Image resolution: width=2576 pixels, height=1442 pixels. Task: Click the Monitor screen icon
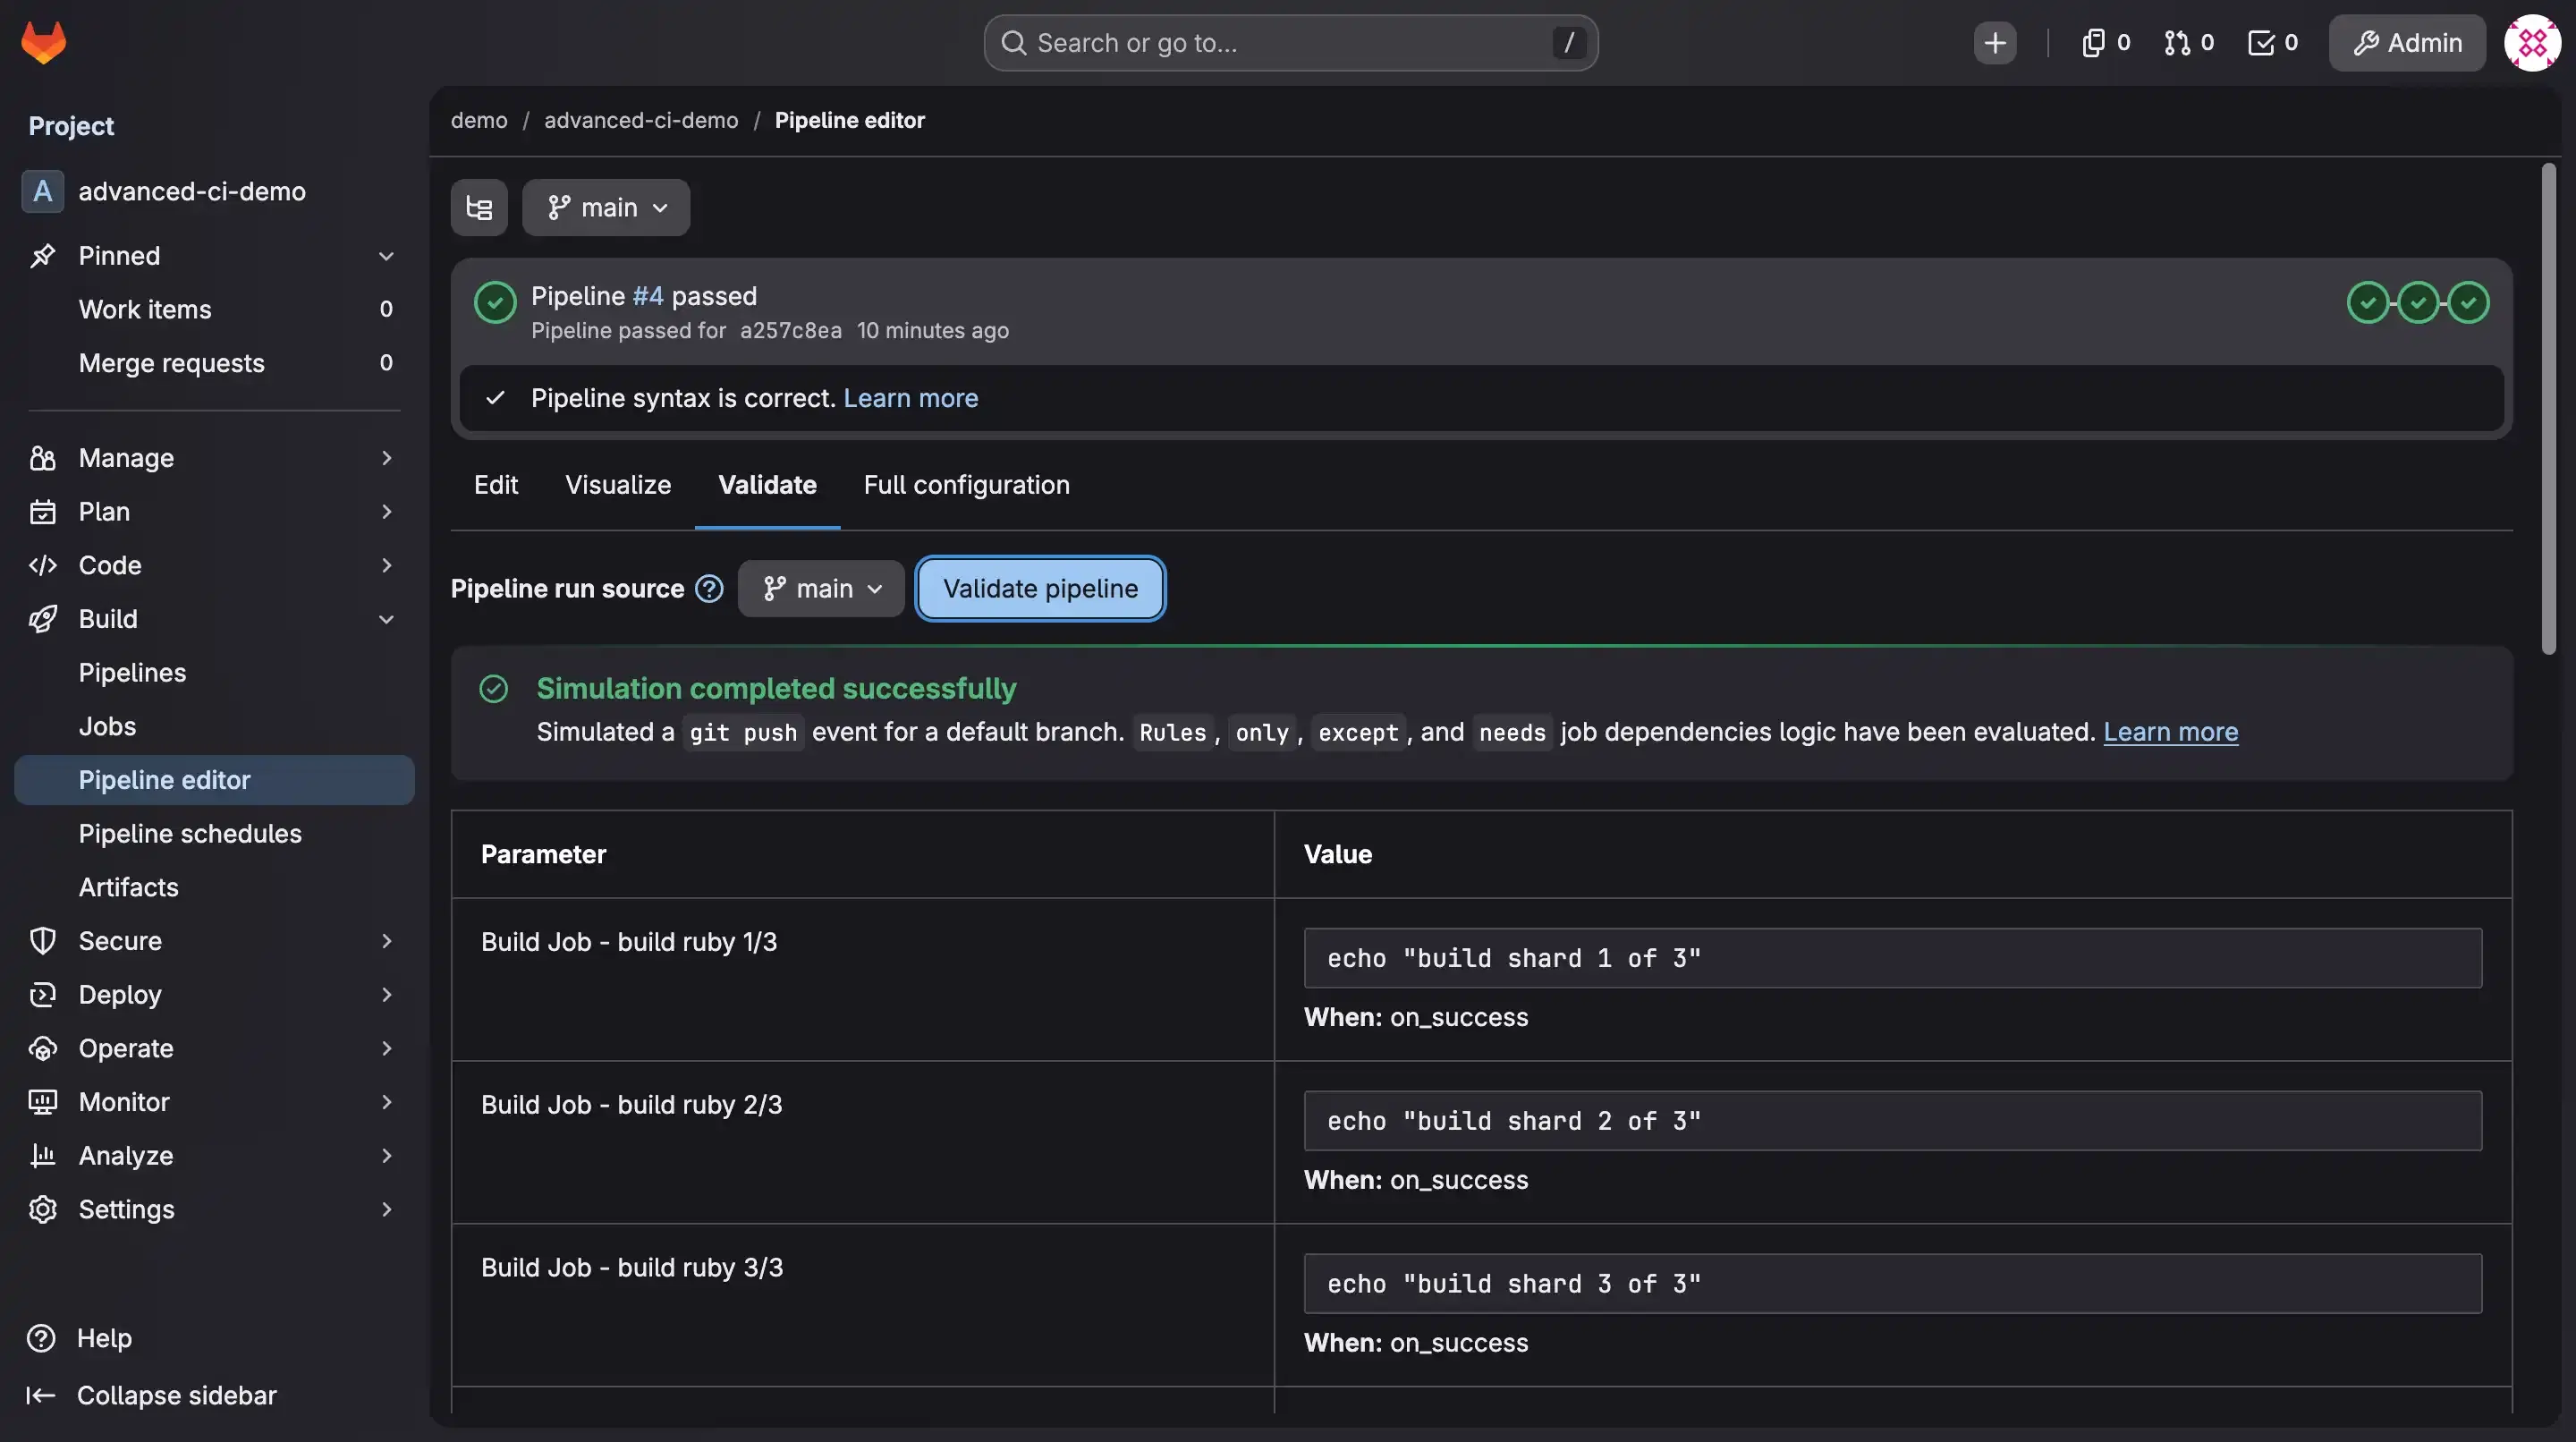click(42, 1102)
